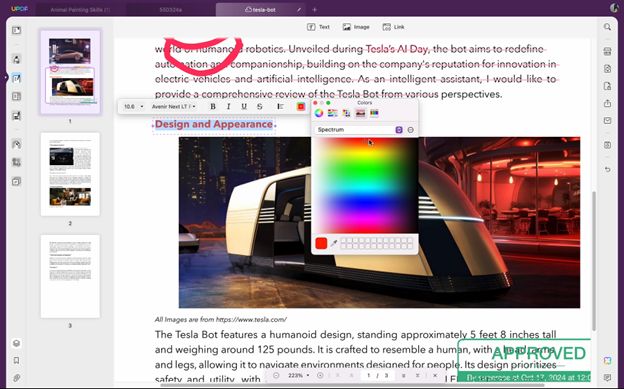The height and width of the screenshot is (389, 624).
Task: Switch to the tesla-bot tab
Action: click(x=261, y=10)
